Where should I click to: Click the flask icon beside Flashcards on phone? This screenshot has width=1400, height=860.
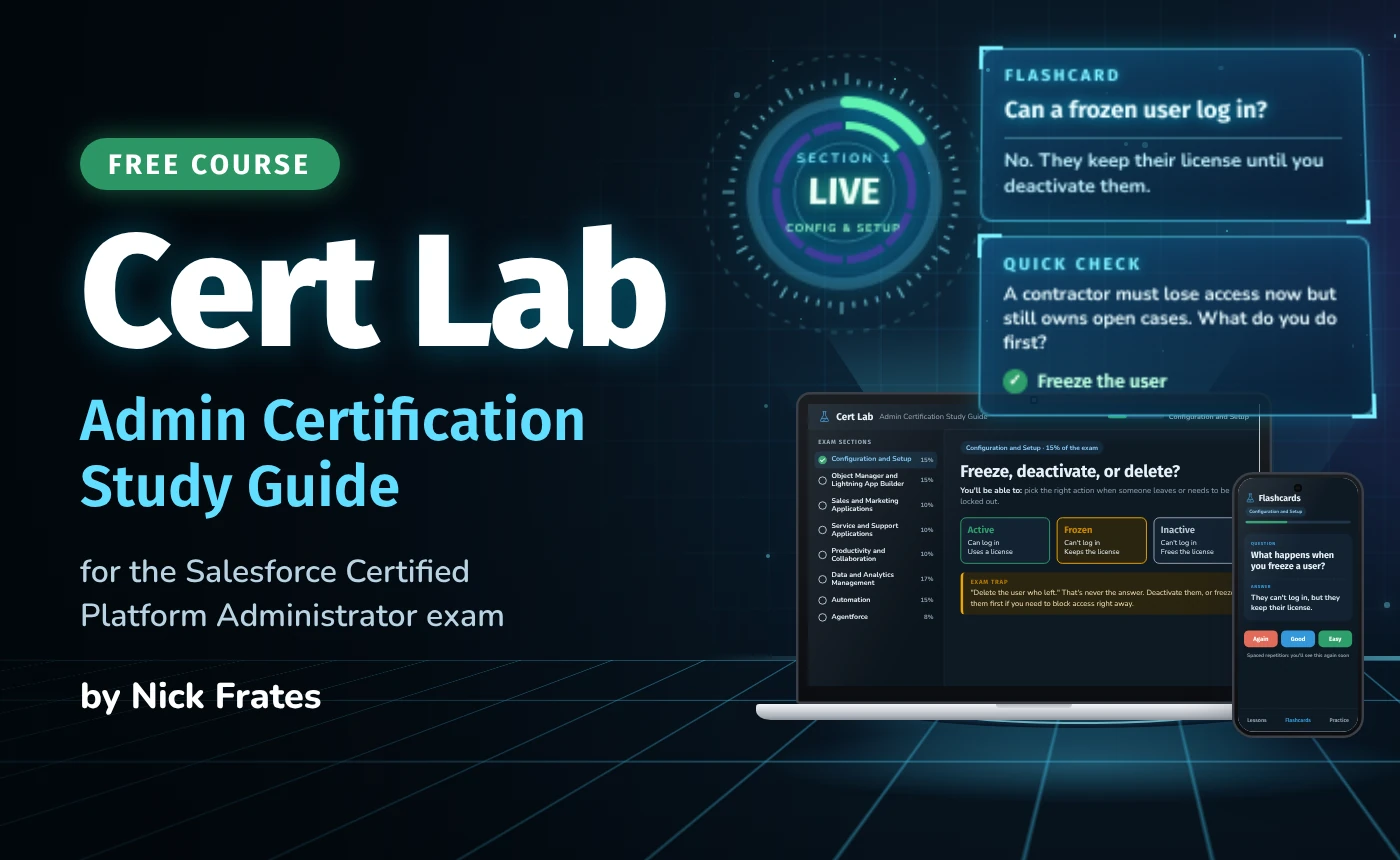click(x=1250, y=497)
